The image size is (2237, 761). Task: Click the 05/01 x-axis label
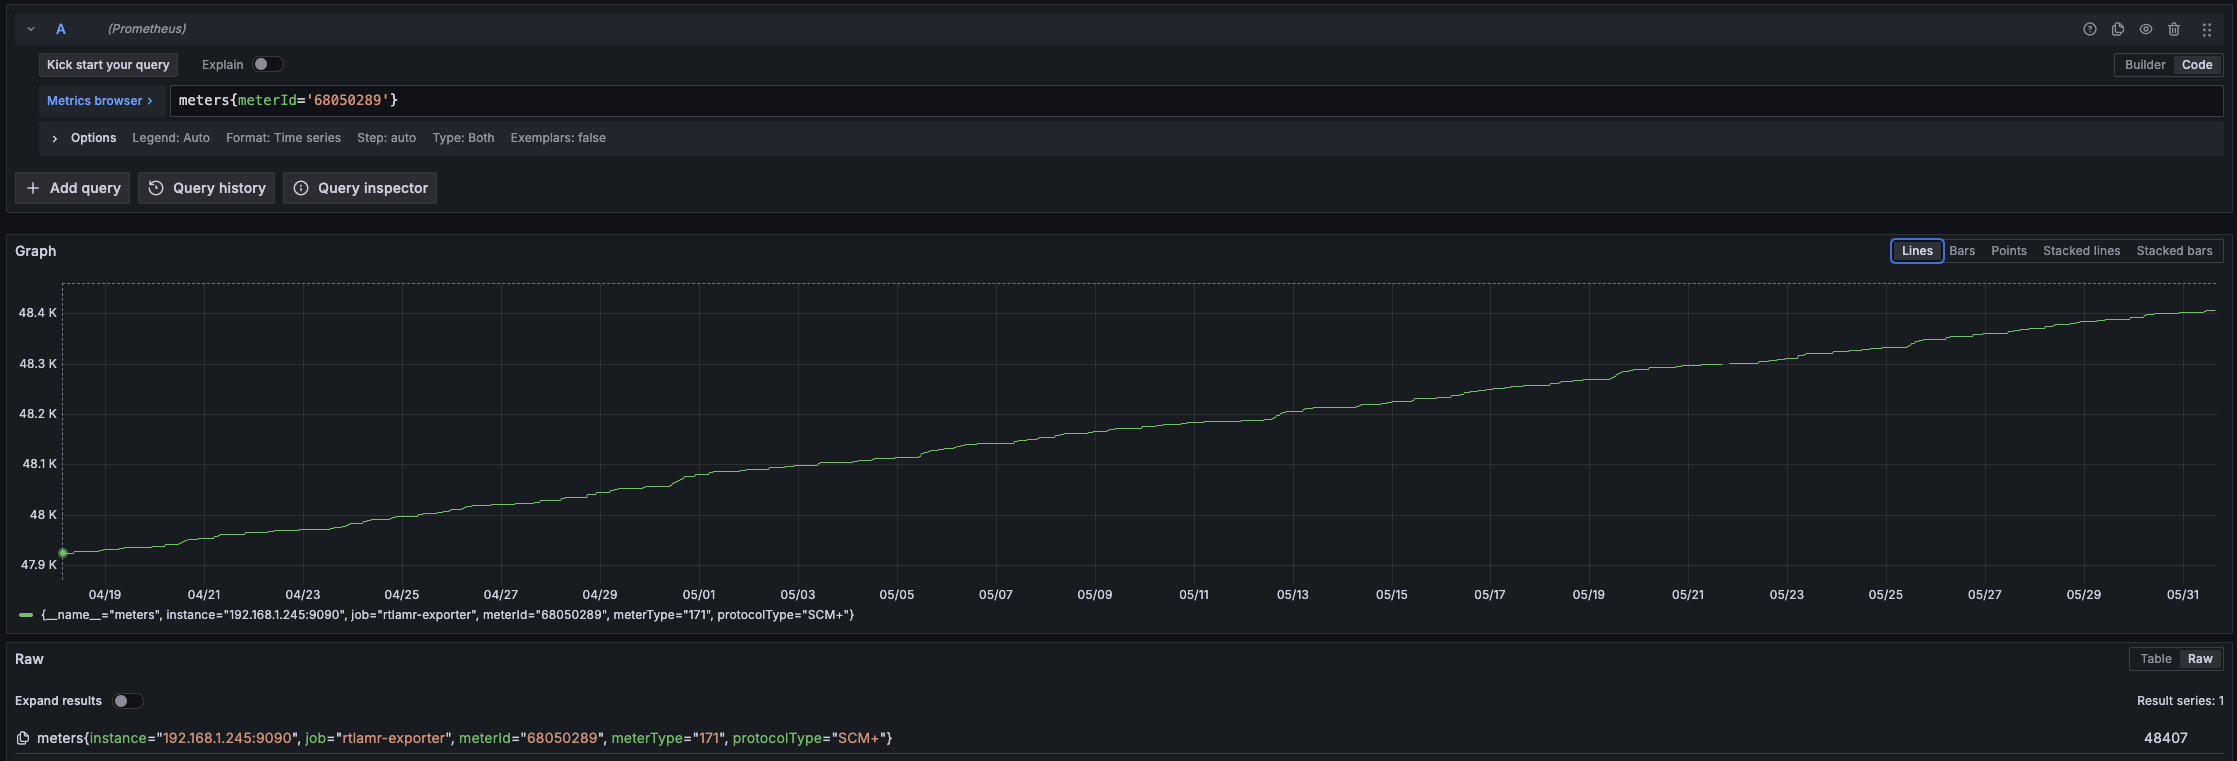point(698,595)
